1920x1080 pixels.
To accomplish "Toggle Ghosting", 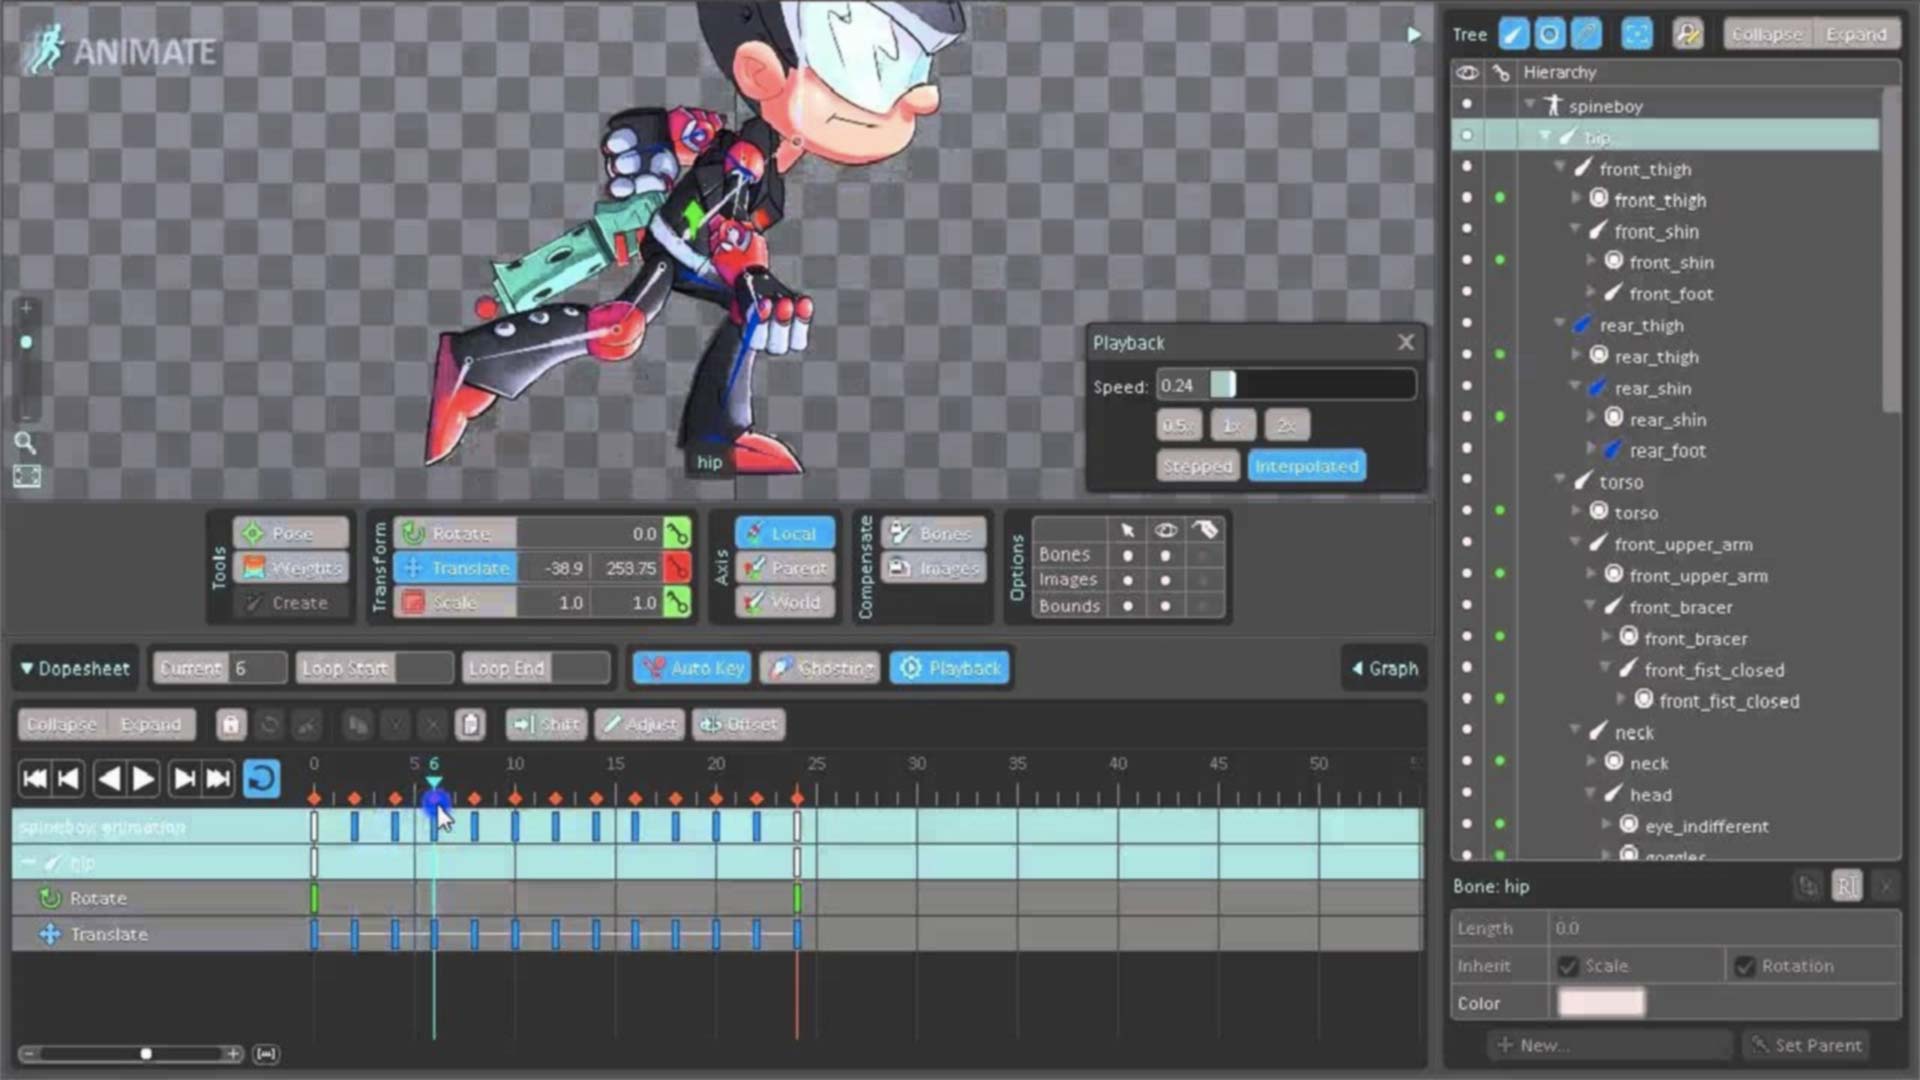I will tap(820, 668).
